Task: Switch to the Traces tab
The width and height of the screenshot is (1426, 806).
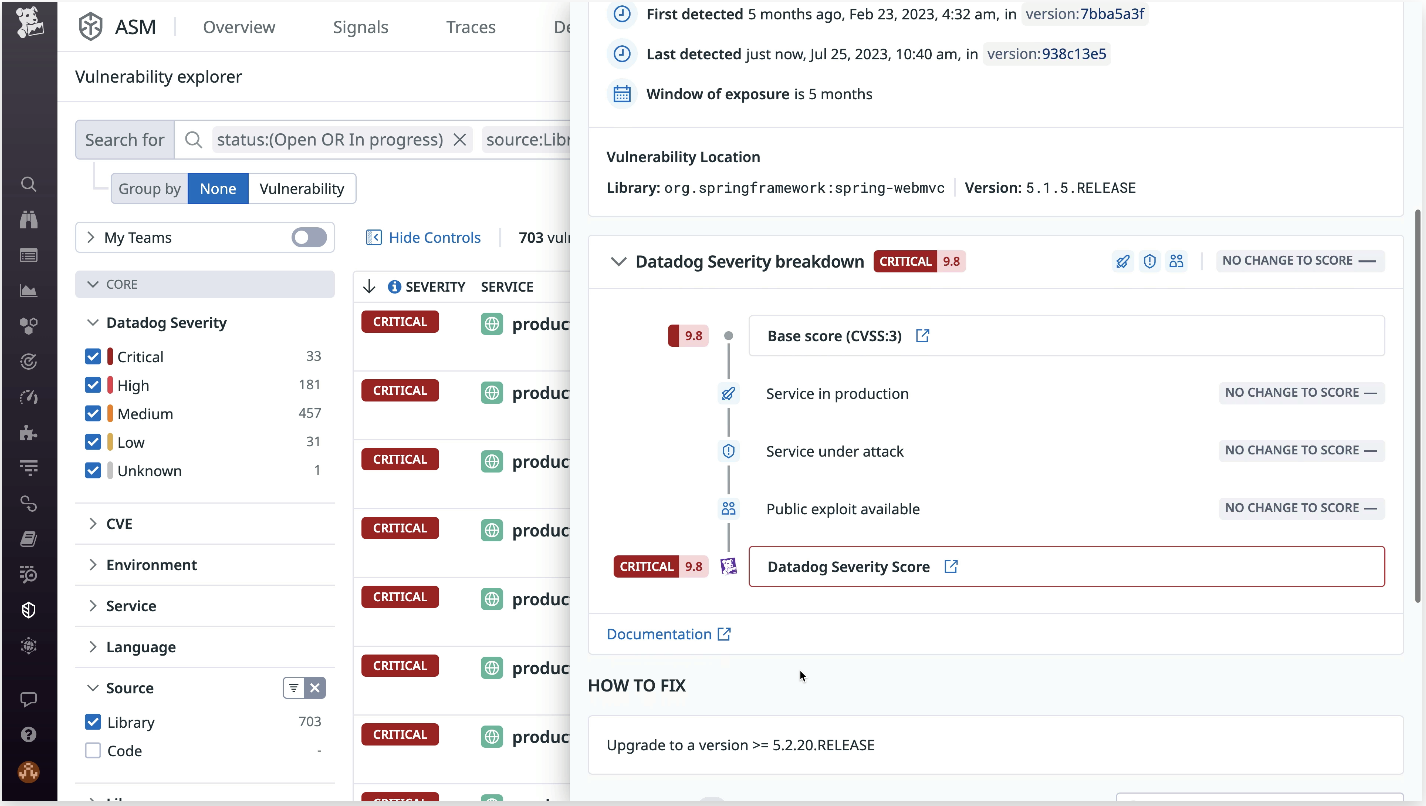Action: (x=471, y=27)
